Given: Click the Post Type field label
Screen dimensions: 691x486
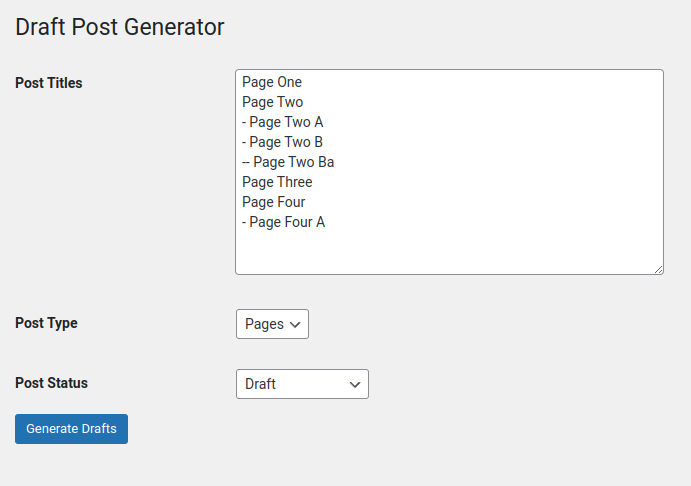Looking at the screenshot, I should coord(46,323).
